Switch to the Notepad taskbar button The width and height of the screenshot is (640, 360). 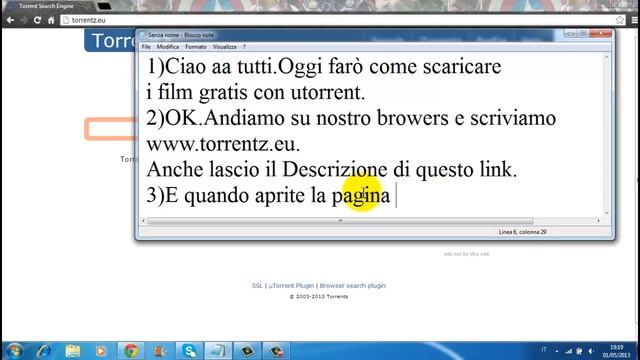(x=218, y=351)
